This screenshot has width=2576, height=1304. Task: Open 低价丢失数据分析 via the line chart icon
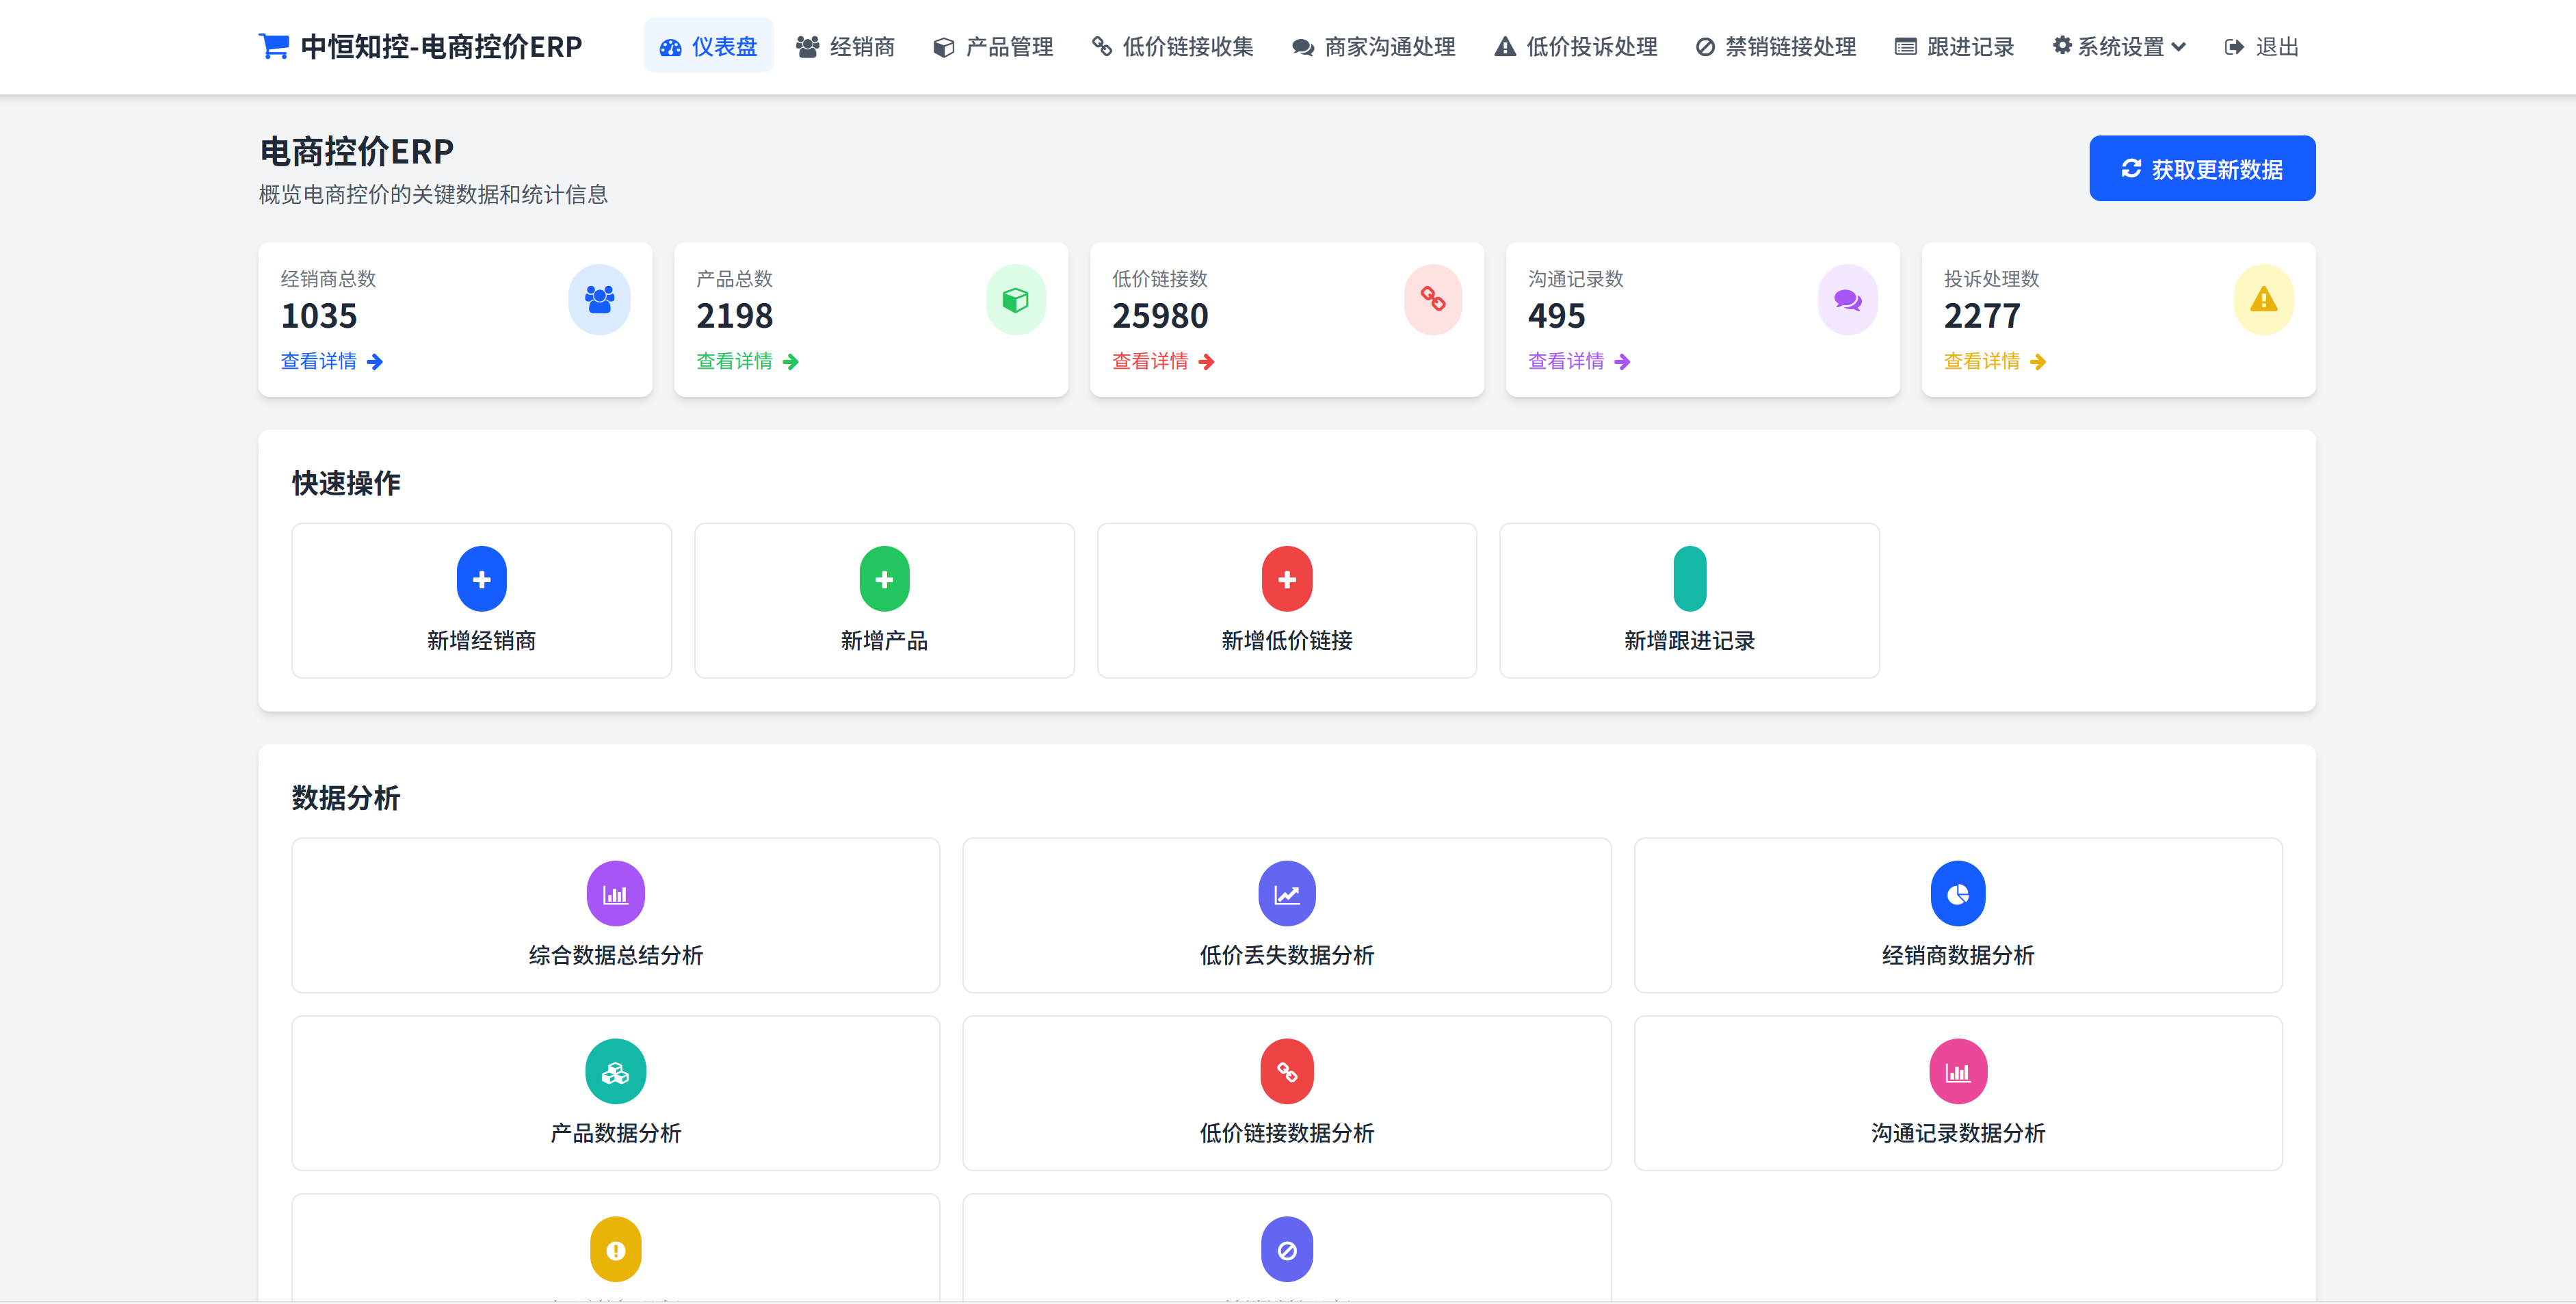pyautogui.click(x=1286, y=894)
